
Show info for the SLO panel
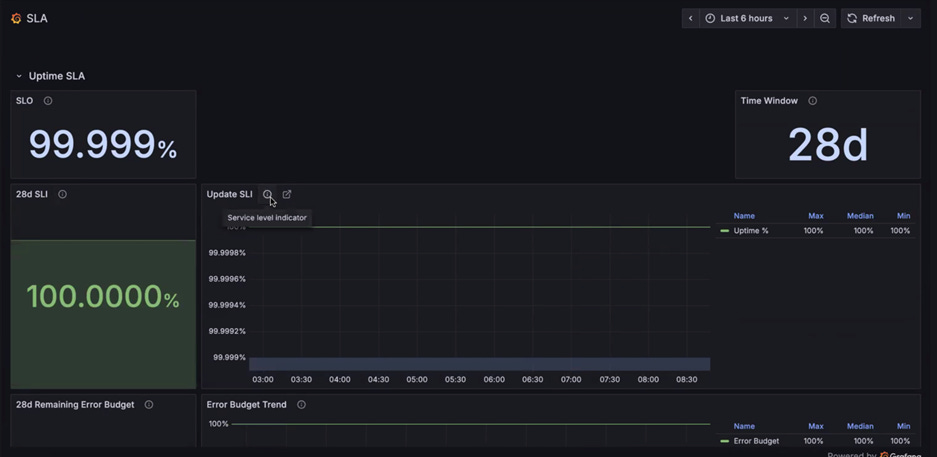tap(48, 101)
